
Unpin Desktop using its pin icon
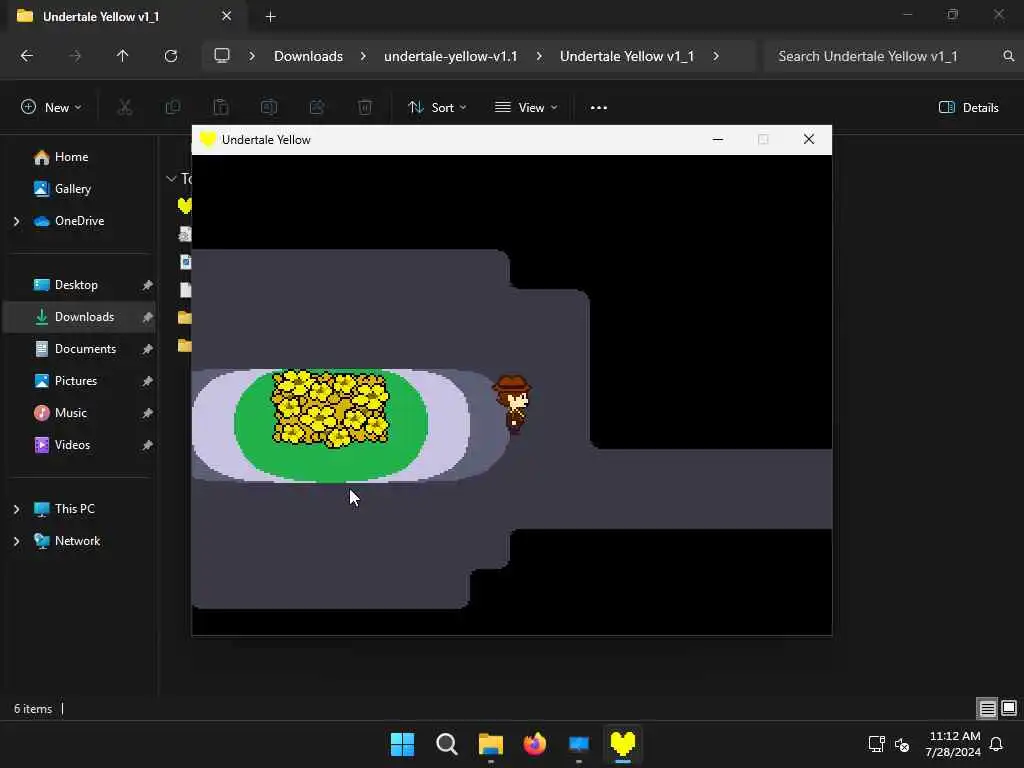point(148,285)
